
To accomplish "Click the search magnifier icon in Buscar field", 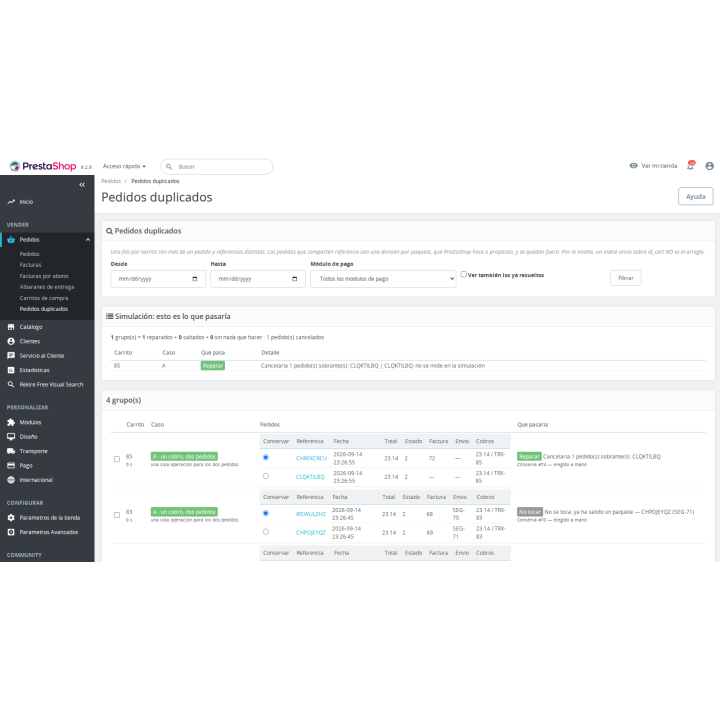I will [x=169, y=167].
